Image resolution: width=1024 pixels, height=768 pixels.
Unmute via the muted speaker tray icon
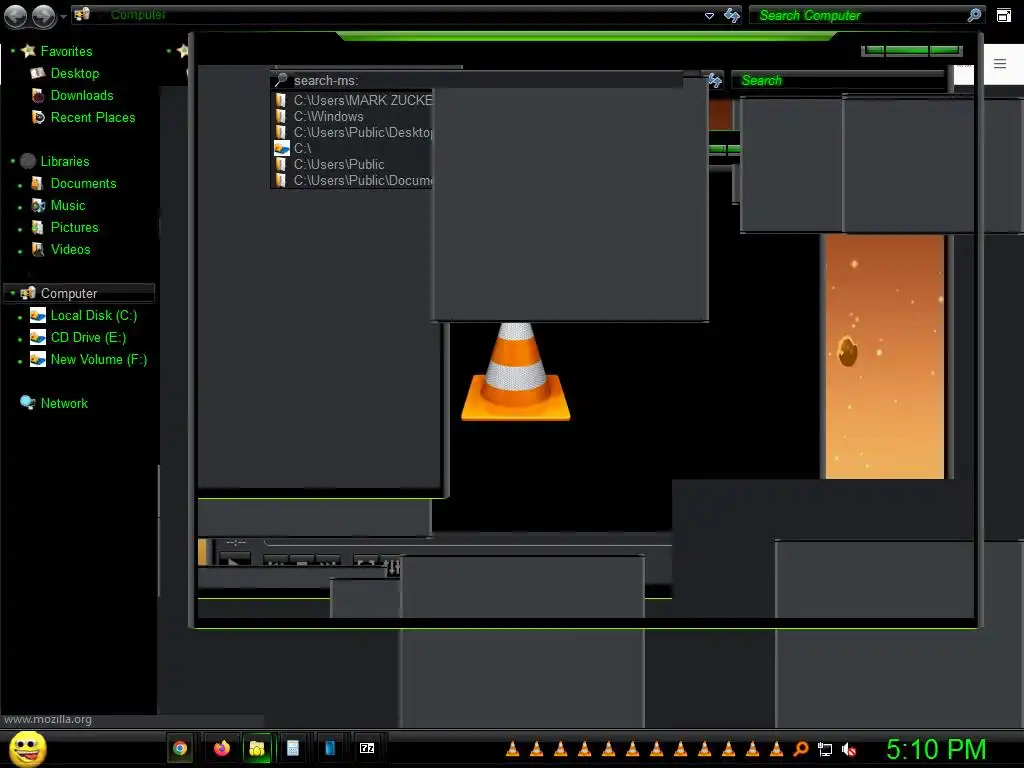[849, 750]
